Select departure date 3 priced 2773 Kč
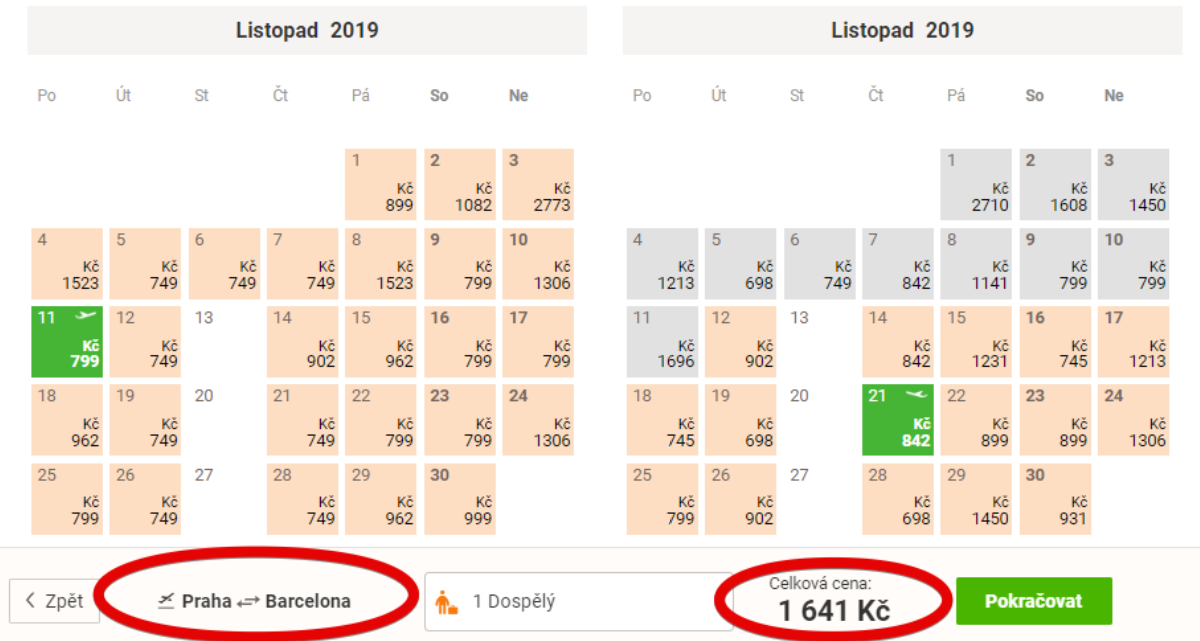Viewport: 1200px width, 641px height. pos(538,185)
